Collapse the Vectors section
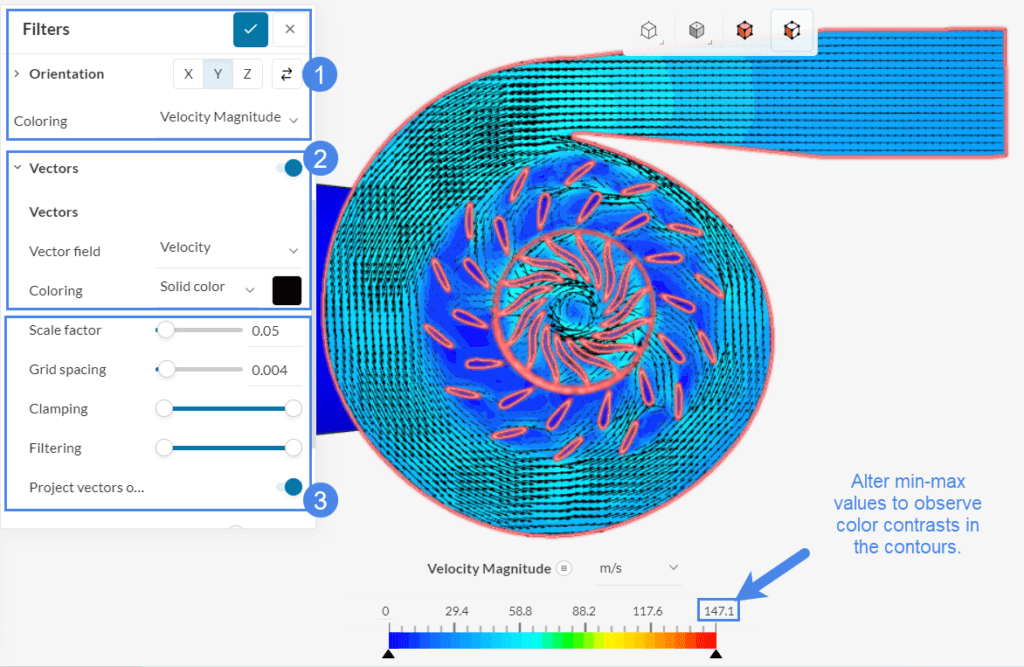 pyautogui.click(x=16, y=167)
